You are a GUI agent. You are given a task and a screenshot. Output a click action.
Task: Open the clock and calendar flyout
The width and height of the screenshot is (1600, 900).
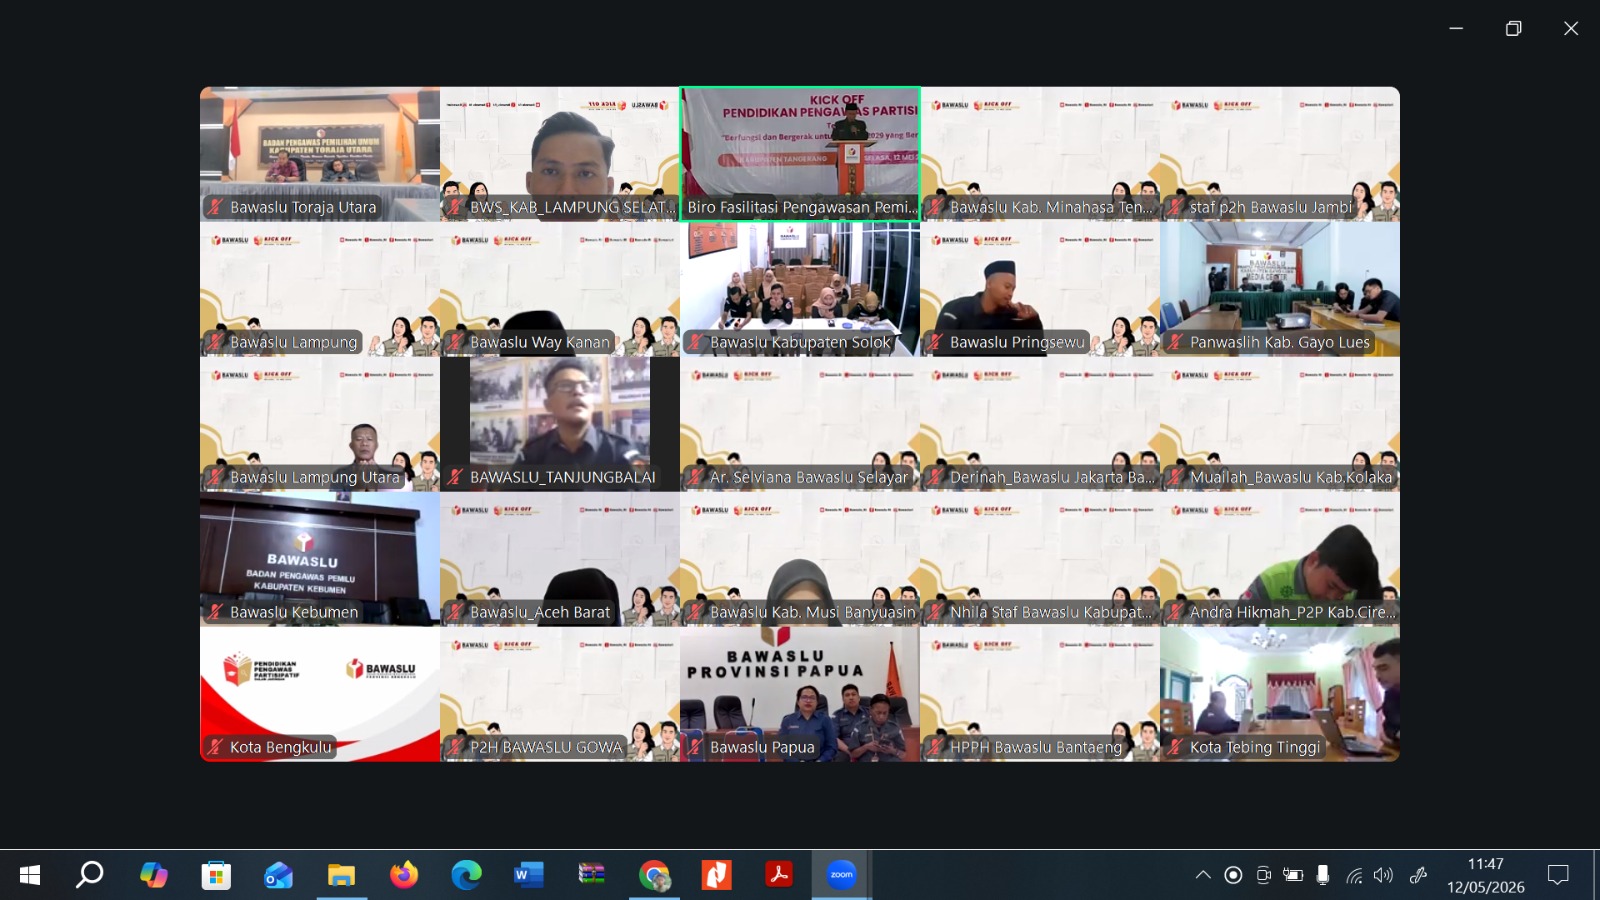point(1486,875)
